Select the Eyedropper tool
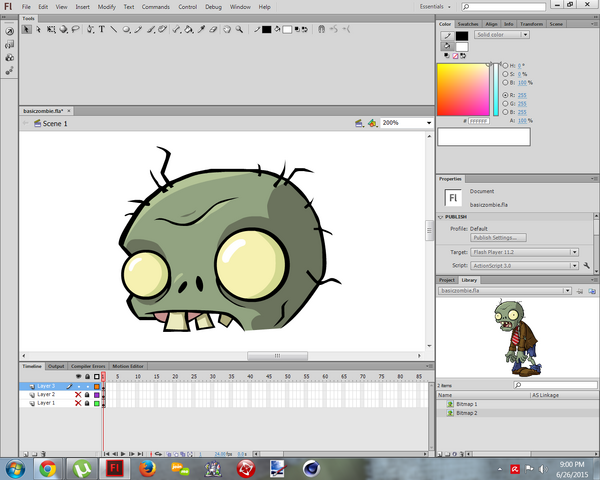The width and height of the screenshot is (600, 480). 201,29
